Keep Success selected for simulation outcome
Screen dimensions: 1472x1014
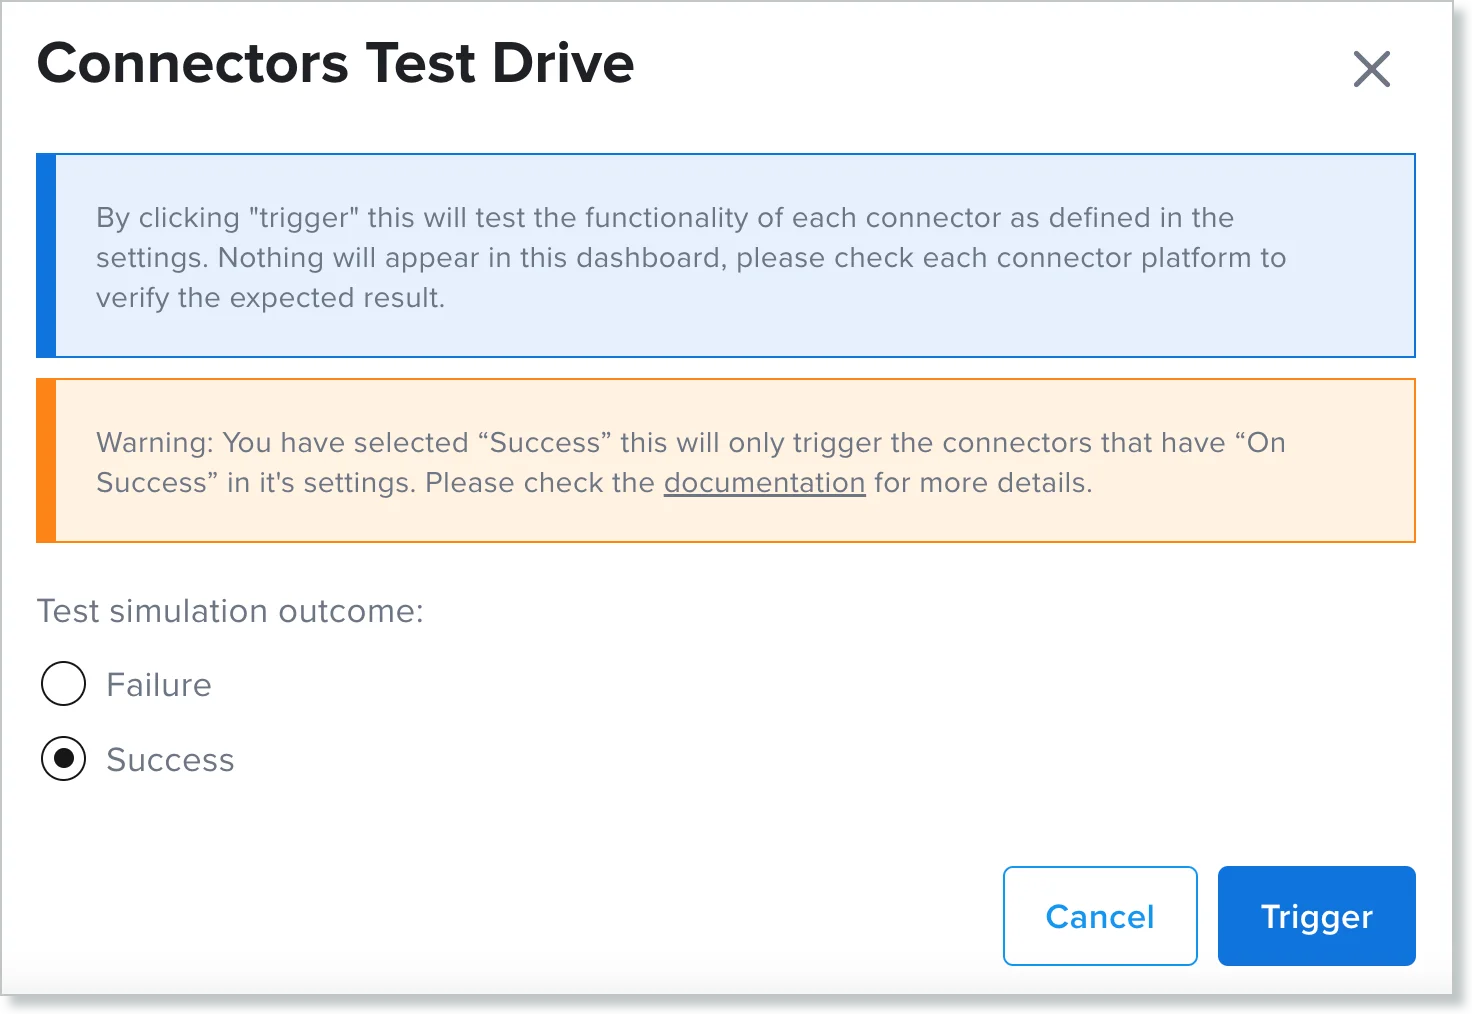coord(63,759)
